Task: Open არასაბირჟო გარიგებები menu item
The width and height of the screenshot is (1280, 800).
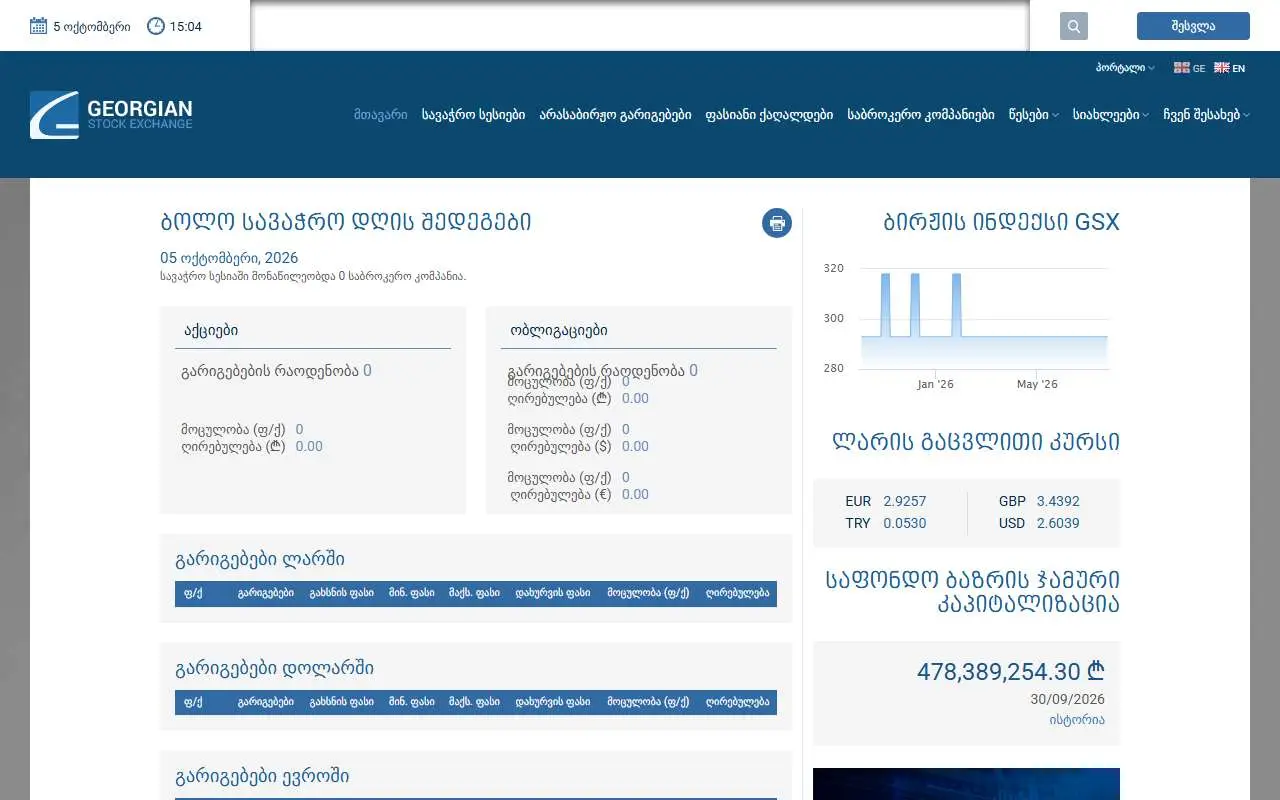Action: (615, 115)
